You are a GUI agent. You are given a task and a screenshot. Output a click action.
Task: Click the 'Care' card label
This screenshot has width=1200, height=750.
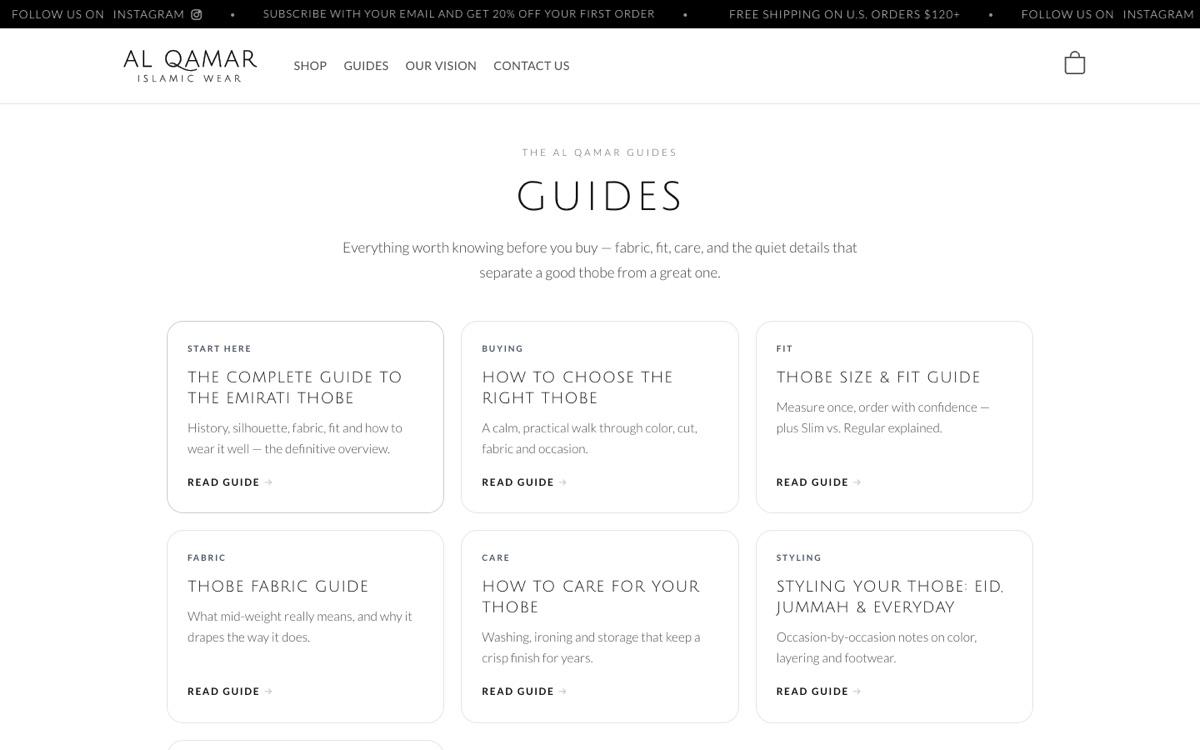coord(496,558)
